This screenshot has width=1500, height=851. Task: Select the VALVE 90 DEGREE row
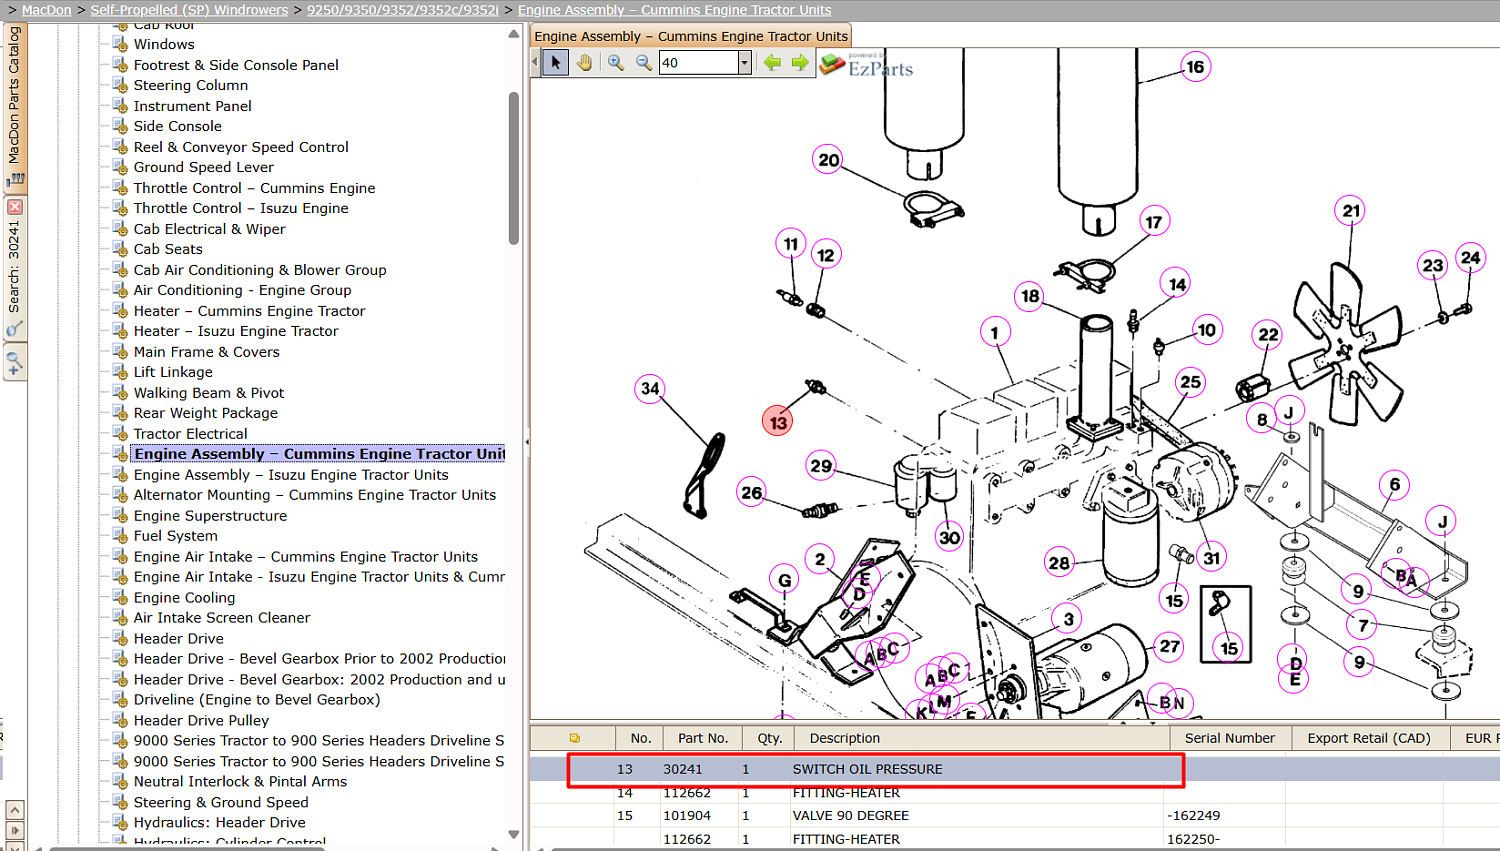[1014, 816]
